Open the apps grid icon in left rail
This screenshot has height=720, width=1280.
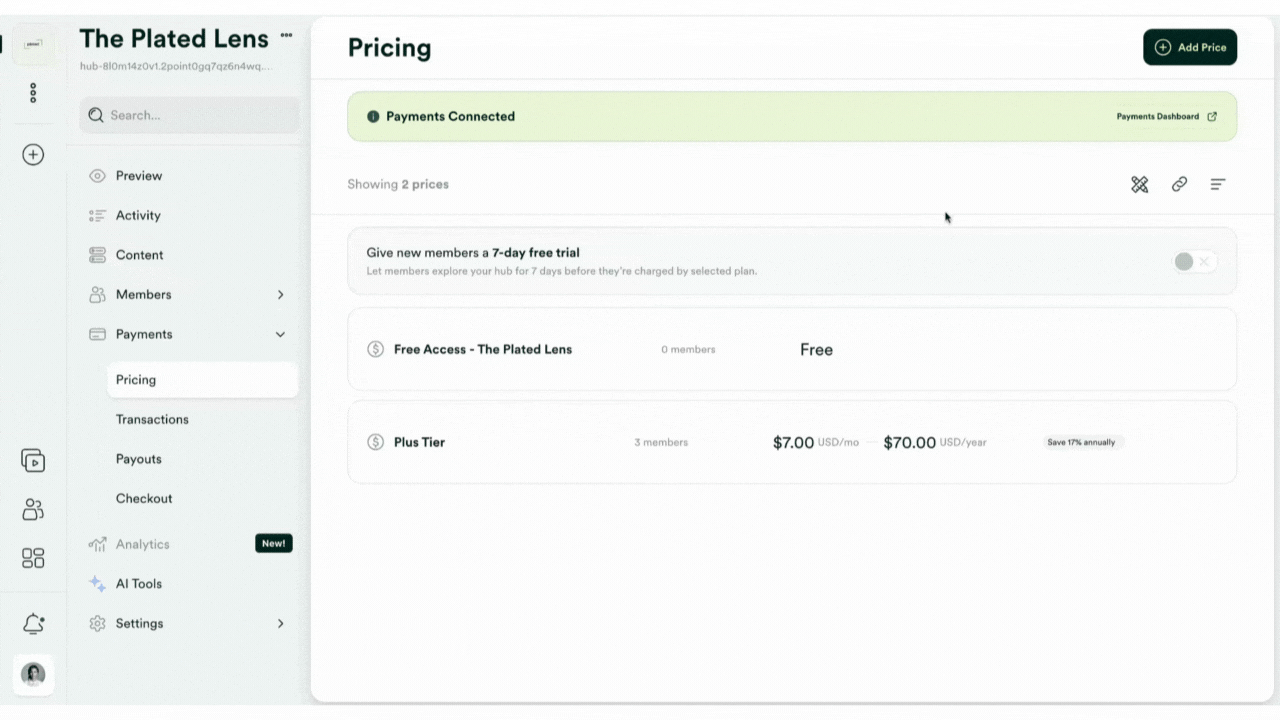click(x=33, y=558)
